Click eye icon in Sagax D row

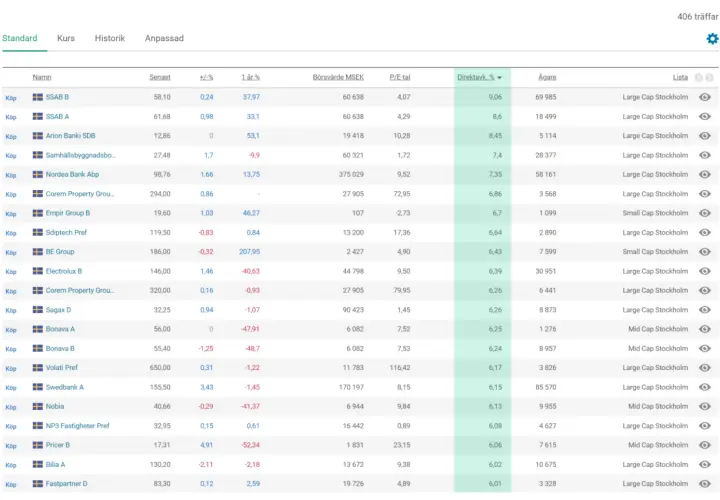click(x=705, y=310)
